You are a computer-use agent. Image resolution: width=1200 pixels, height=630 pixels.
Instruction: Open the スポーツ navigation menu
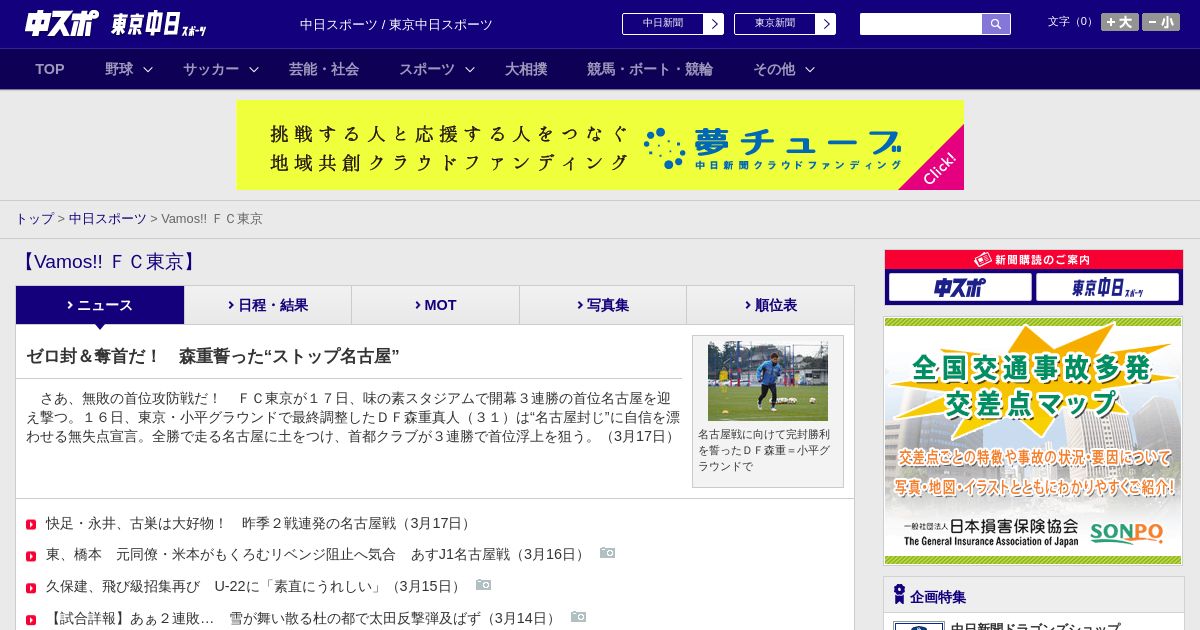point(427,69)
